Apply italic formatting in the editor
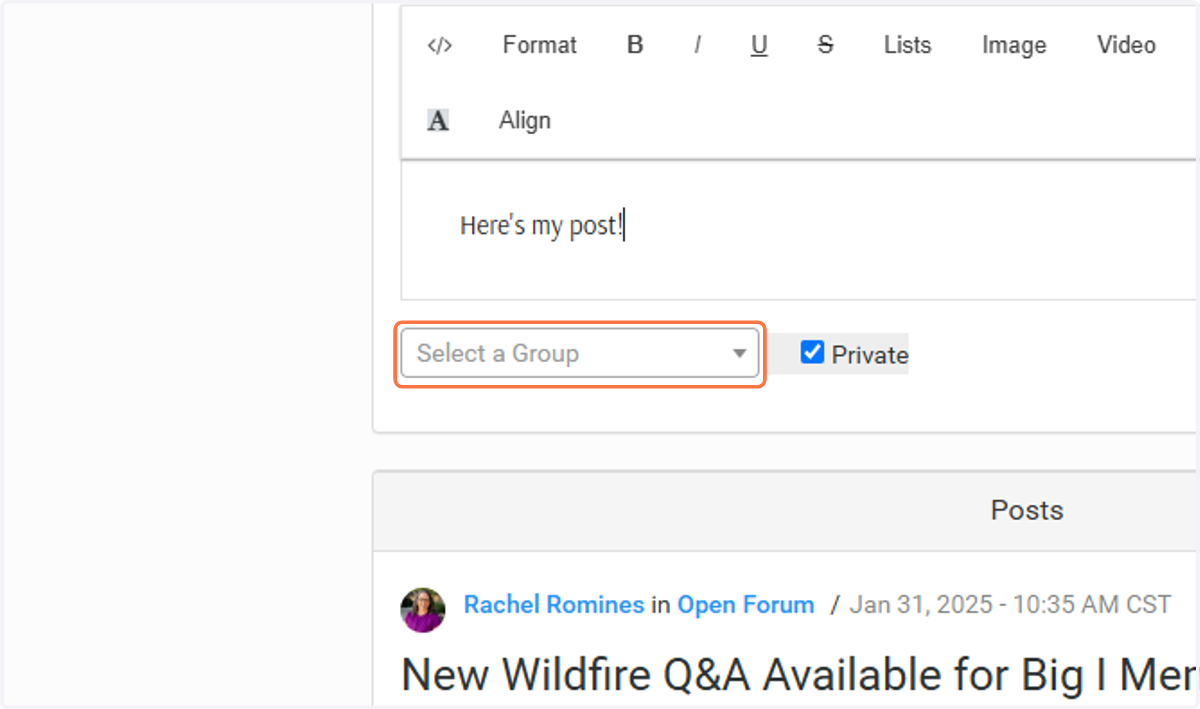Image resolution: width=1200 pixels, height=709 pixels. (x=697, y=45)
